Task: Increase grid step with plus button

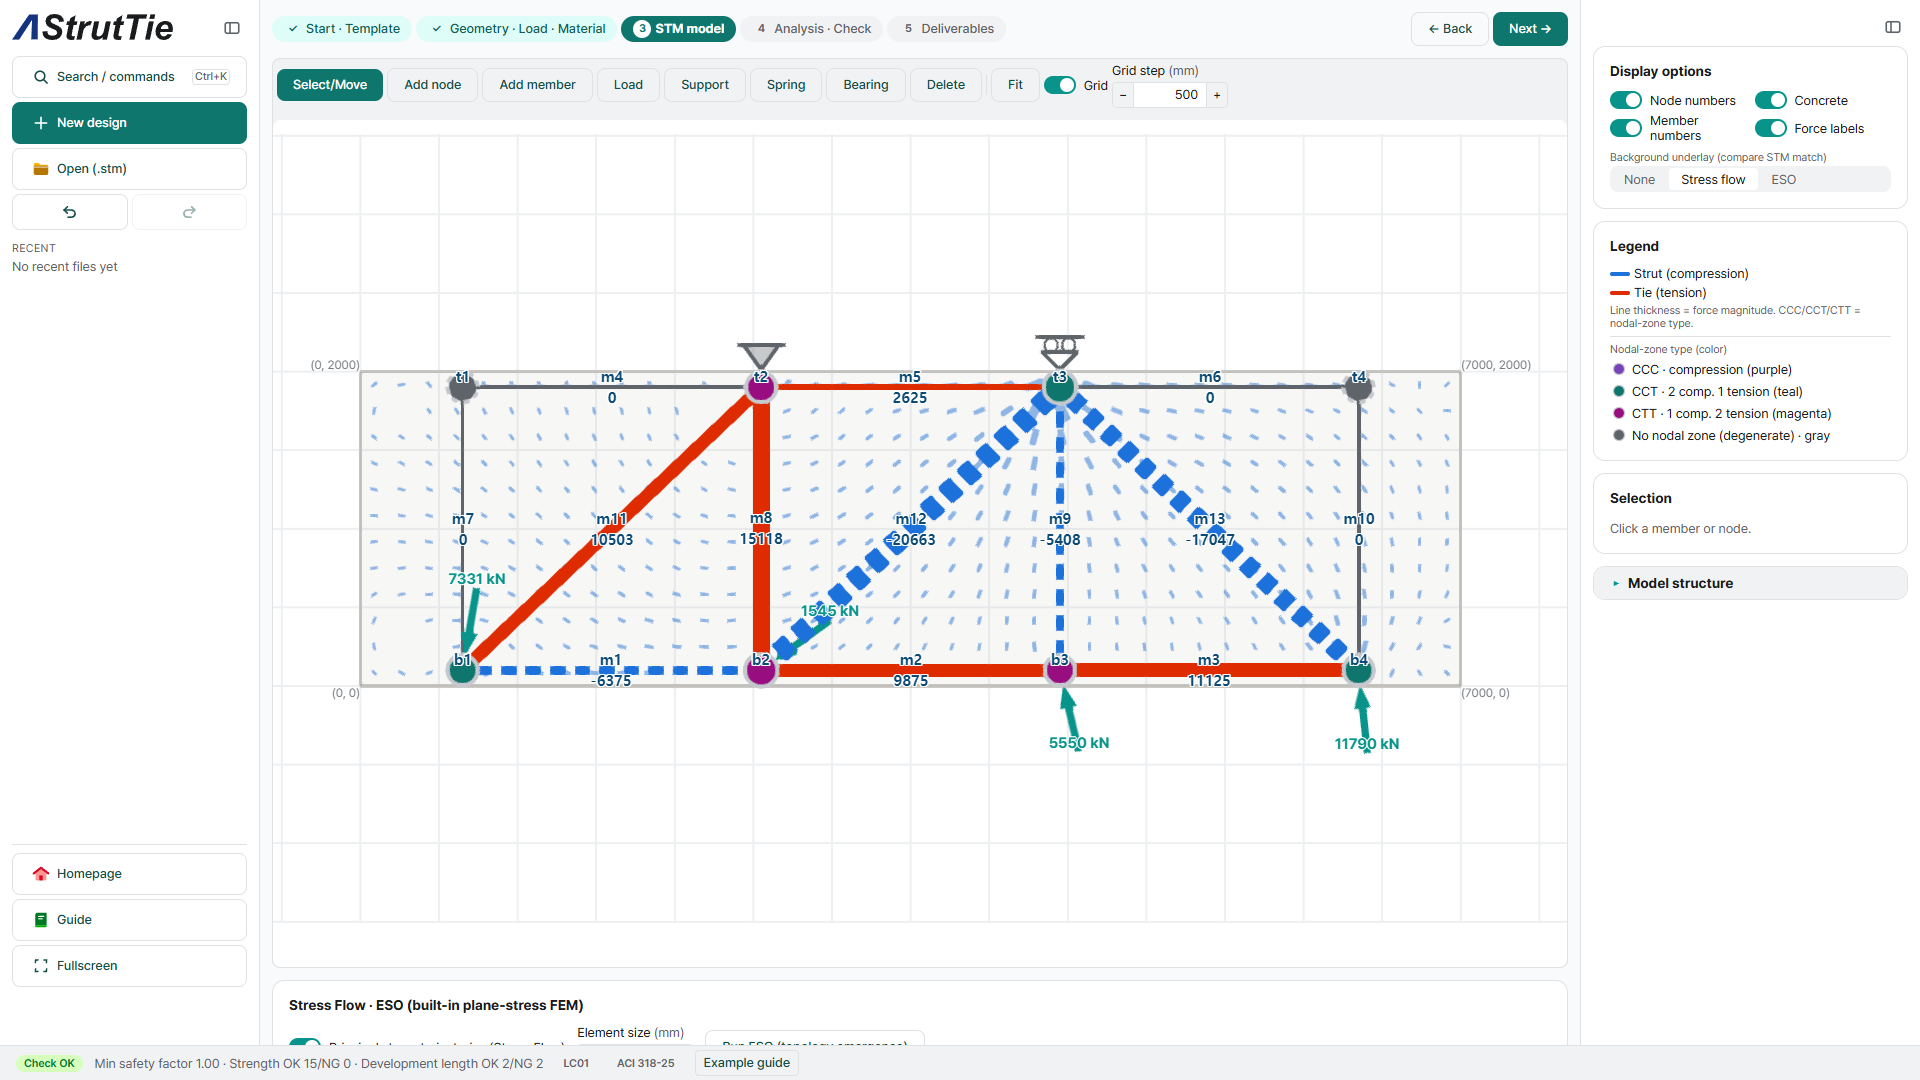Action: (1217, 95)
